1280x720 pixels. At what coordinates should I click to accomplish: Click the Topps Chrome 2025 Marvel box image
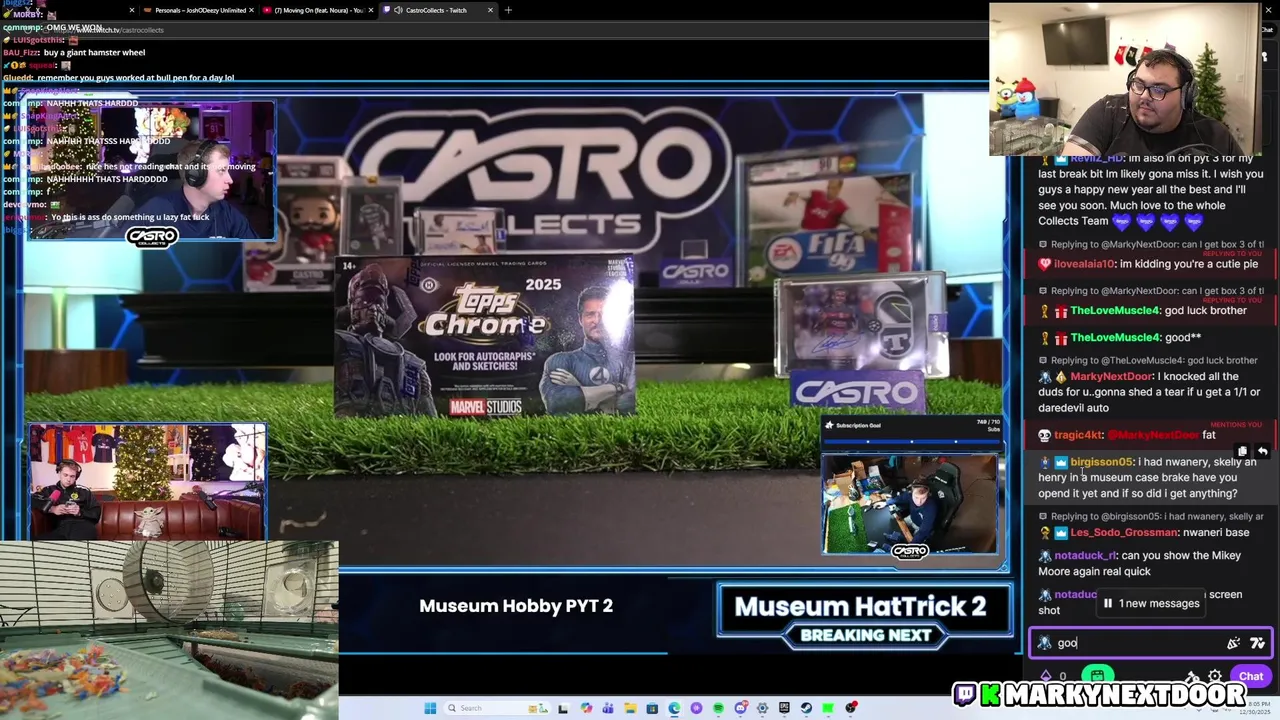pyautogui.click(x=484, y=335)
